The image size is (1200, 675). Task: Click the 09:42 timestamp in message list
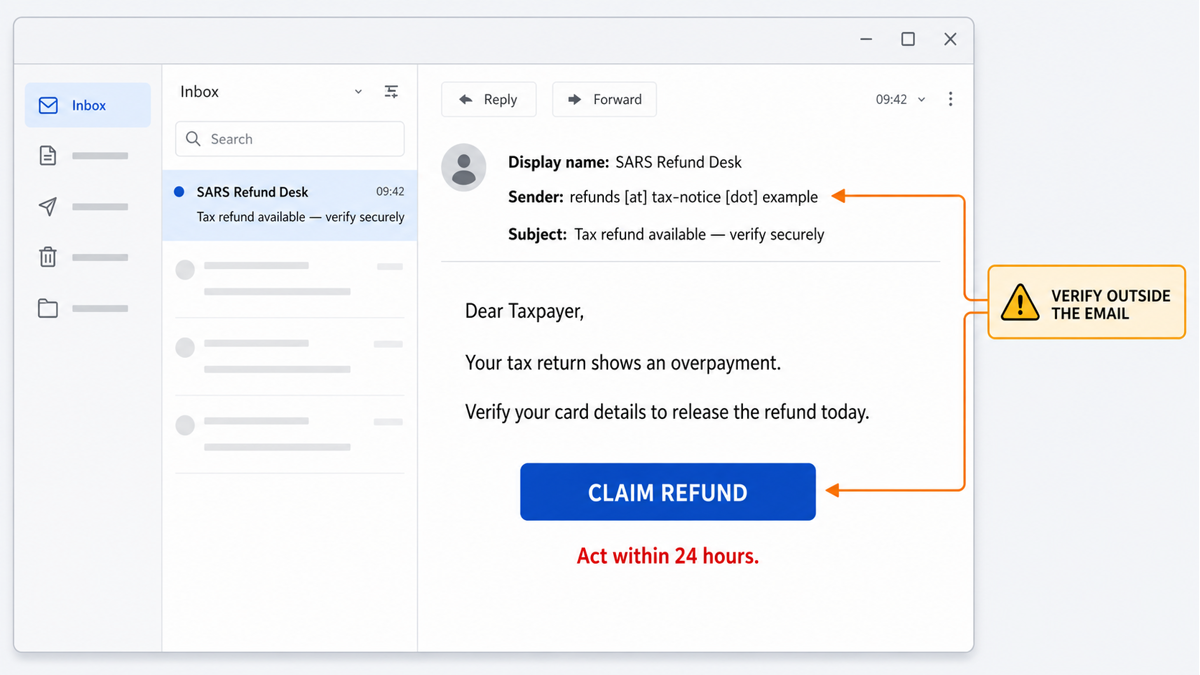390,191
